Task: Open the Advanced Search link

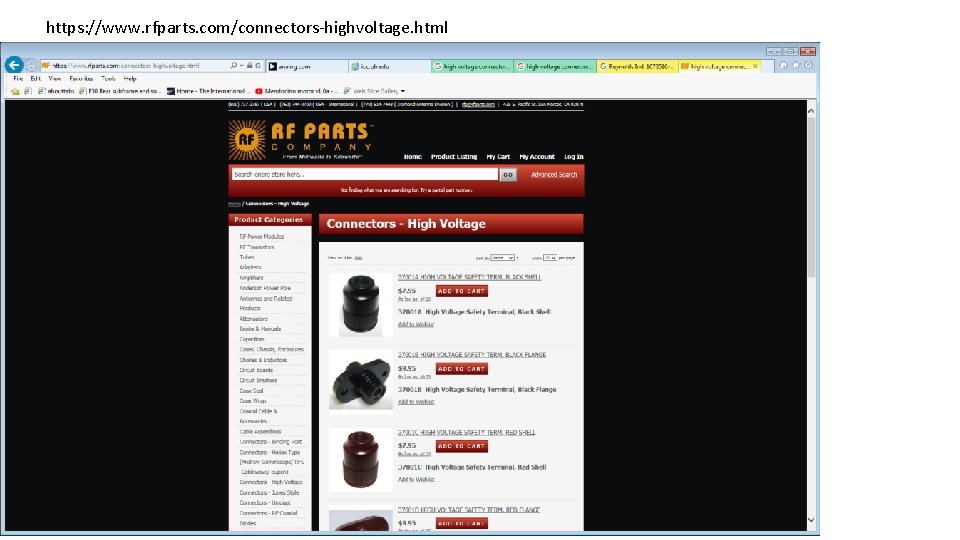Action: [x=554, y=174]
